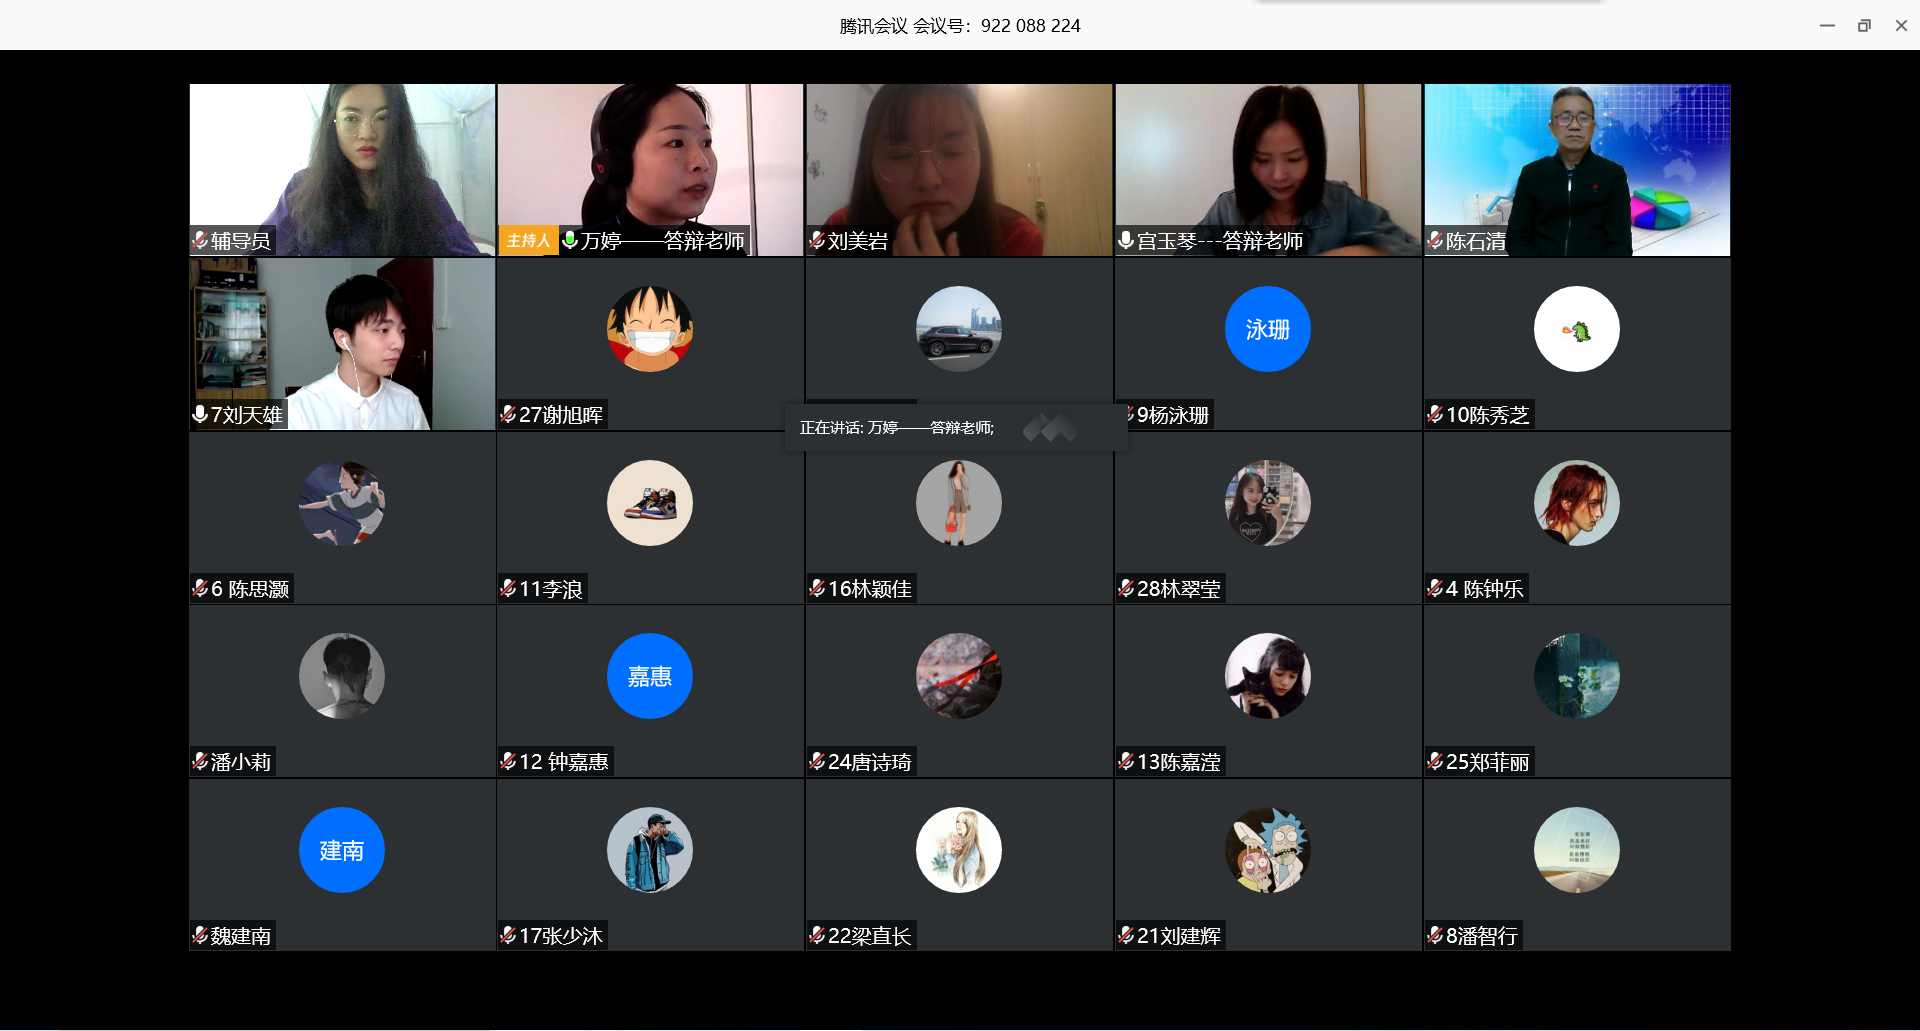
Task: Click the microphone icon beside 宫玉琴
Action: (1126, 240)
